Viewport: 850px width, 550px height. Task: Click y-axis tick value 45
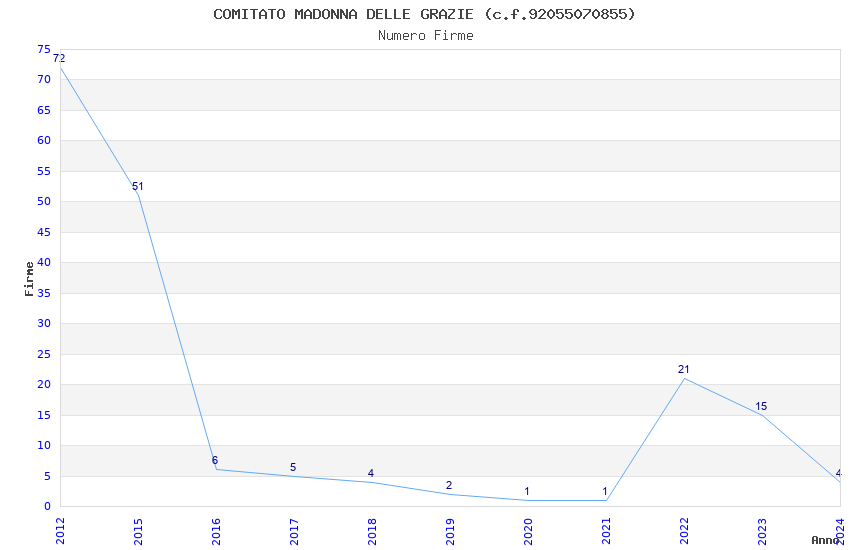[44, 232]
